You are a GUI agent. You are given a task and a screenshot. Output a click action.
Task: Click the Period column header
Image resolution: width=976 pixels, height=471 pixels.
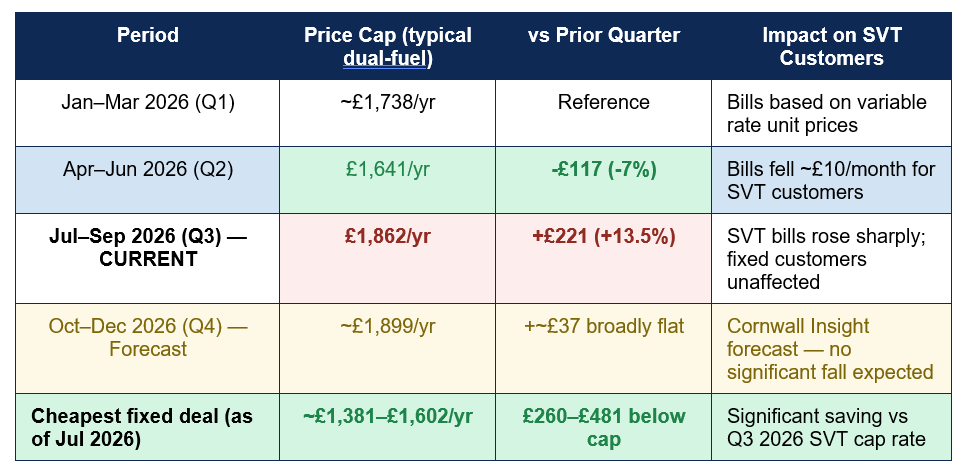tap(148, 46)
